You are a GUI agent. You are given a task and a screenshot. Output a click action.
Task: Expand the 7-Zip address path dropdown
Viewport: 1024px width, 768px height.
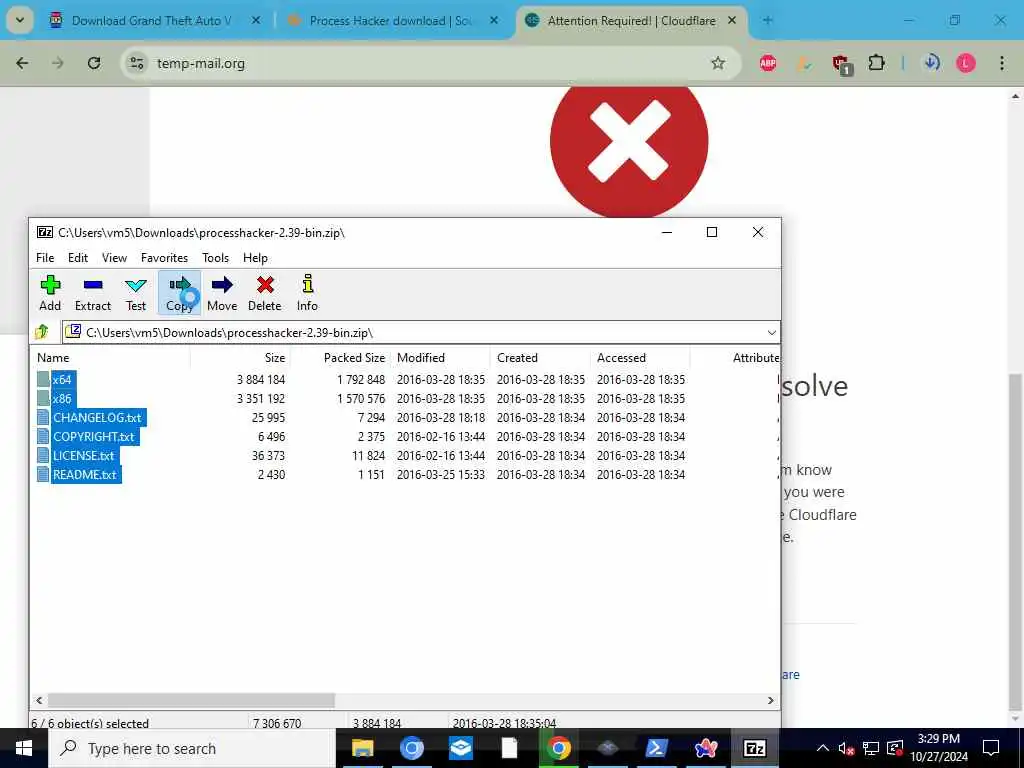[771, 332]
